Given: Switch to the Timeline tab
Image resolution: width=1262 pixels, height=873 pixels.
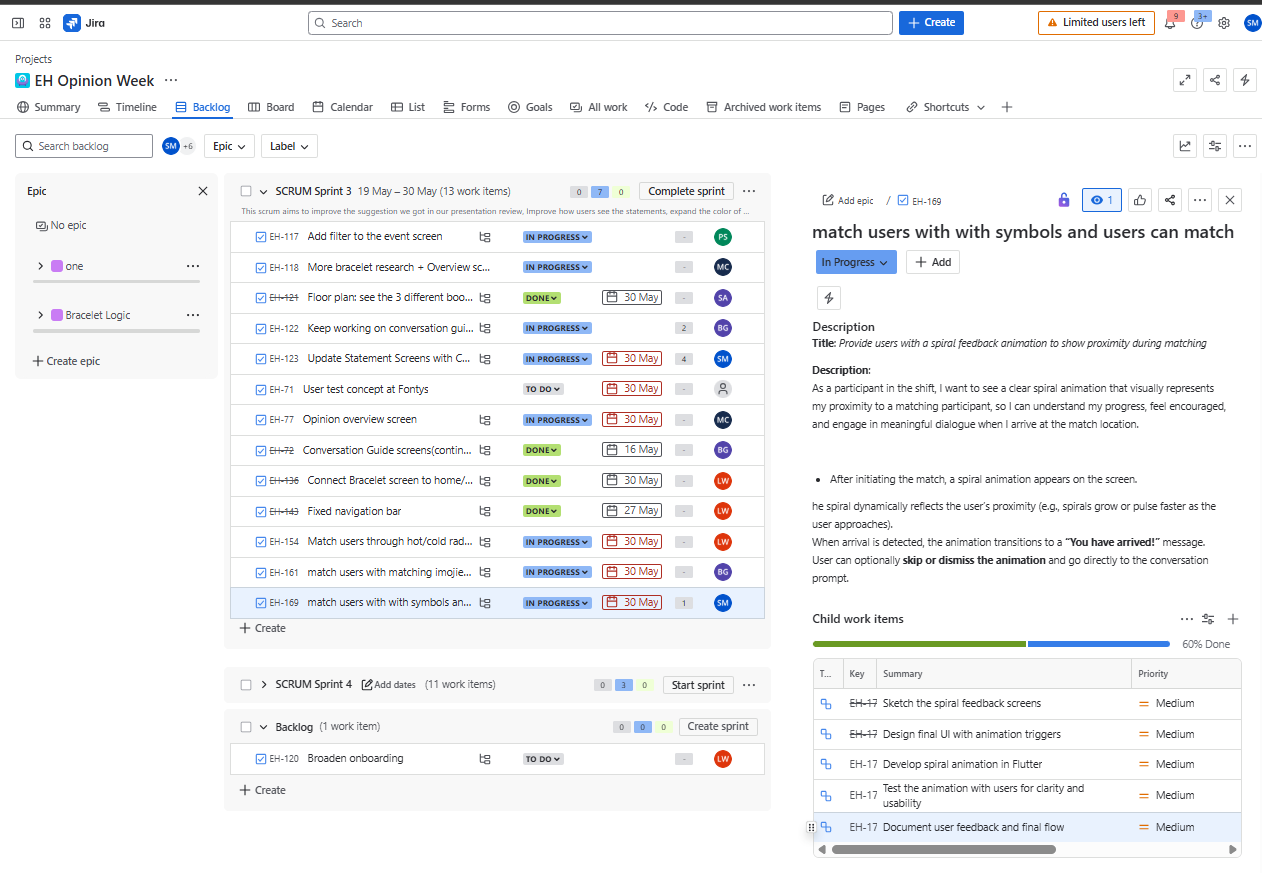Looking at the screenshot, I should pos(127,107).
